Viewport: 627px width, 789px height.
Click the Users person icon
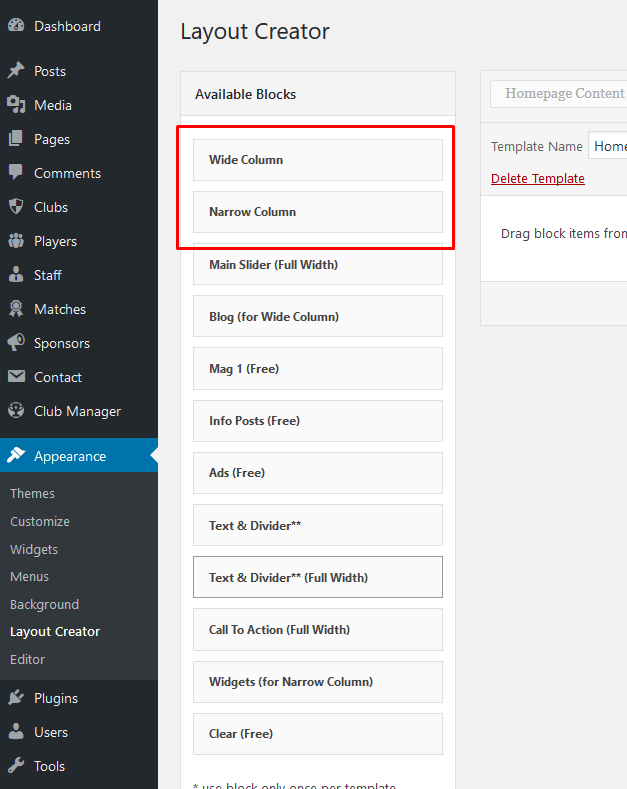(x=16, y=731)
